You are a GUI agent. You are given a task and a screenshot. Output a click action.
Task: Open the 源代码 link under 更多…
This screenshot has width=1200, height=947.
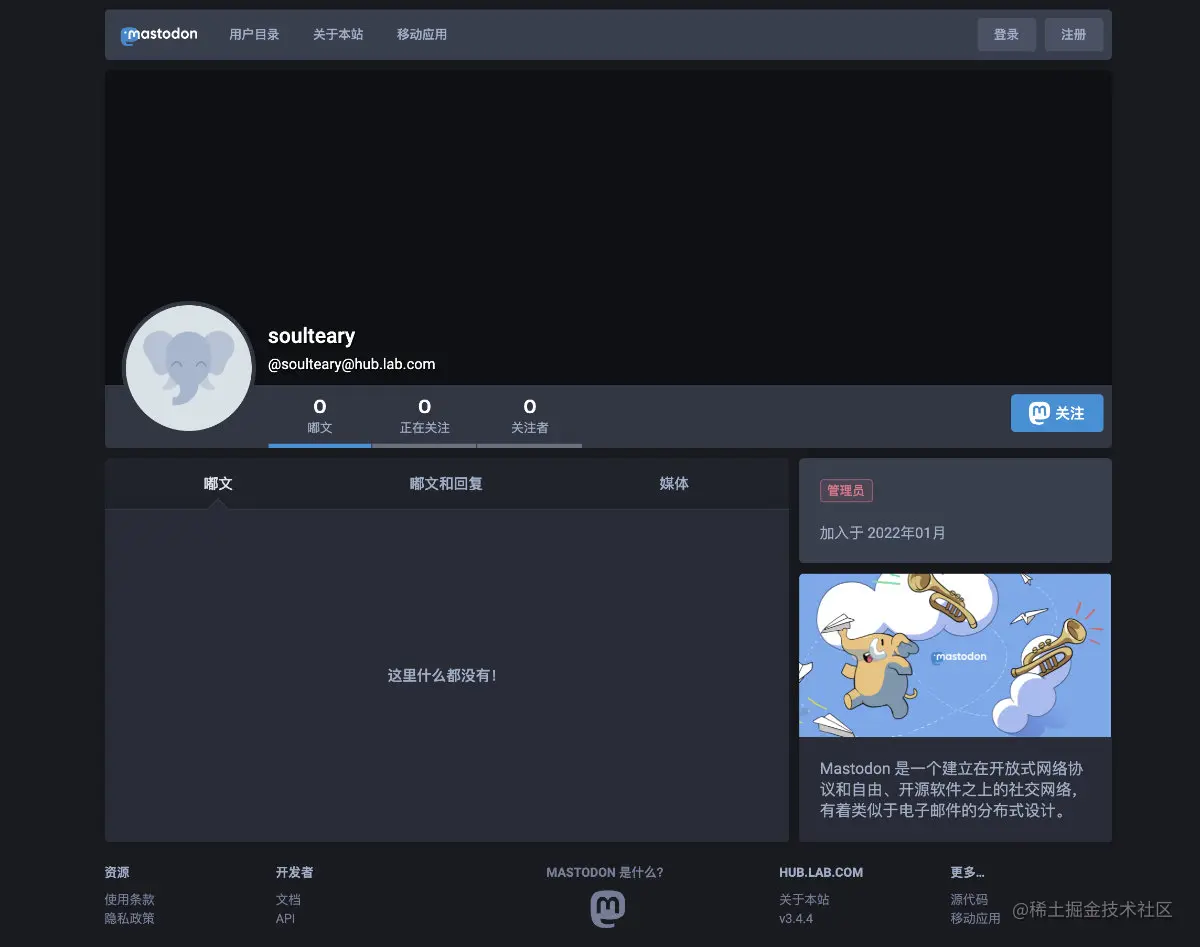pos(968,898)
